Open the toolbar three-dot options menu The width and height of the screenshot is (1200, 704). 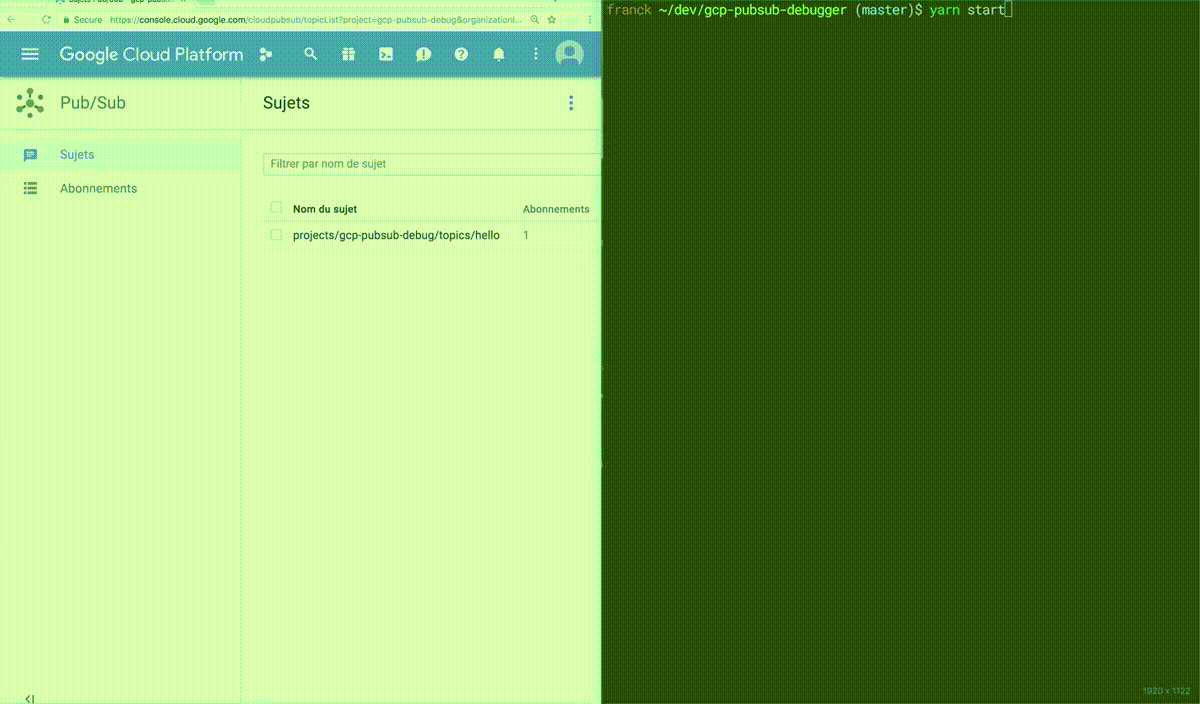(536, 54)
